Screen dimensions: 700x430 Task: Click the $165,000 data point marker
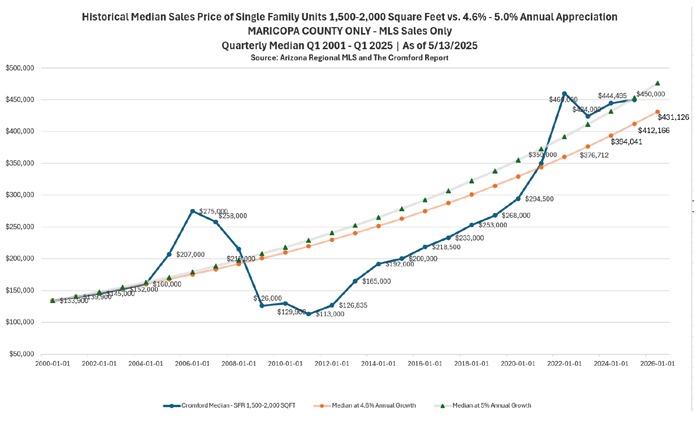(355, 281)
